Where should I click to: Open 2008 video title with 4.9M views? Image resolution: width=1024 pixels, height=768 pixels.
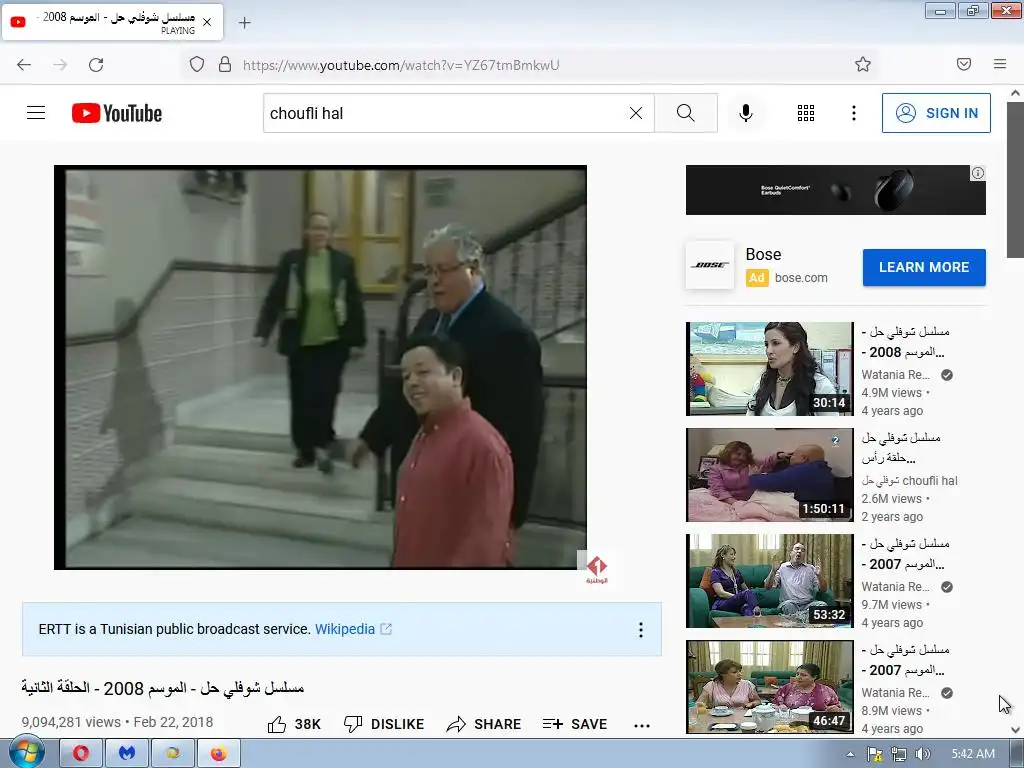click(x=905, y=342)
